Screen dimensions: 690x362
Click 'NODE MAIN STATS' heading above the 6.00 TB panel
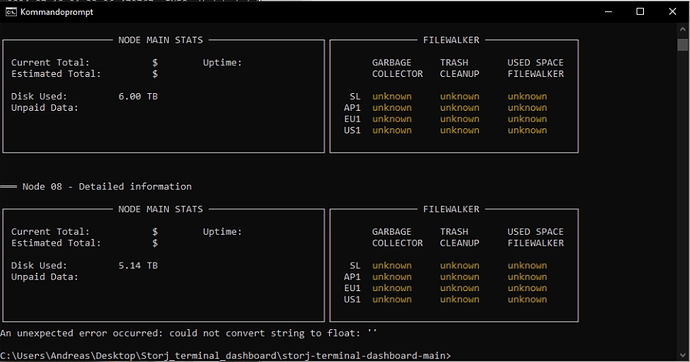click(161, 40)
